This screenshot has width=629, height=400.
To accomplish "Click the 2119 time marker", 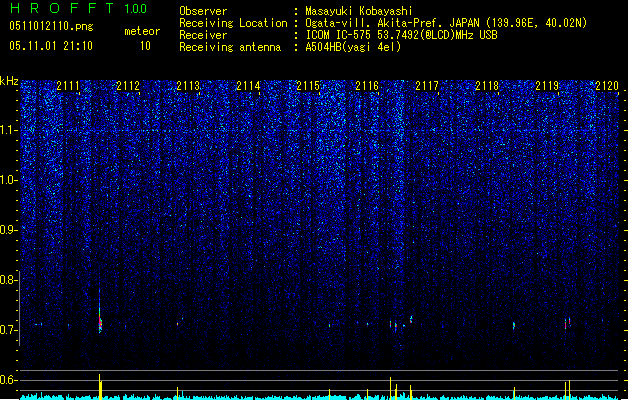I will tap(547, 86).
